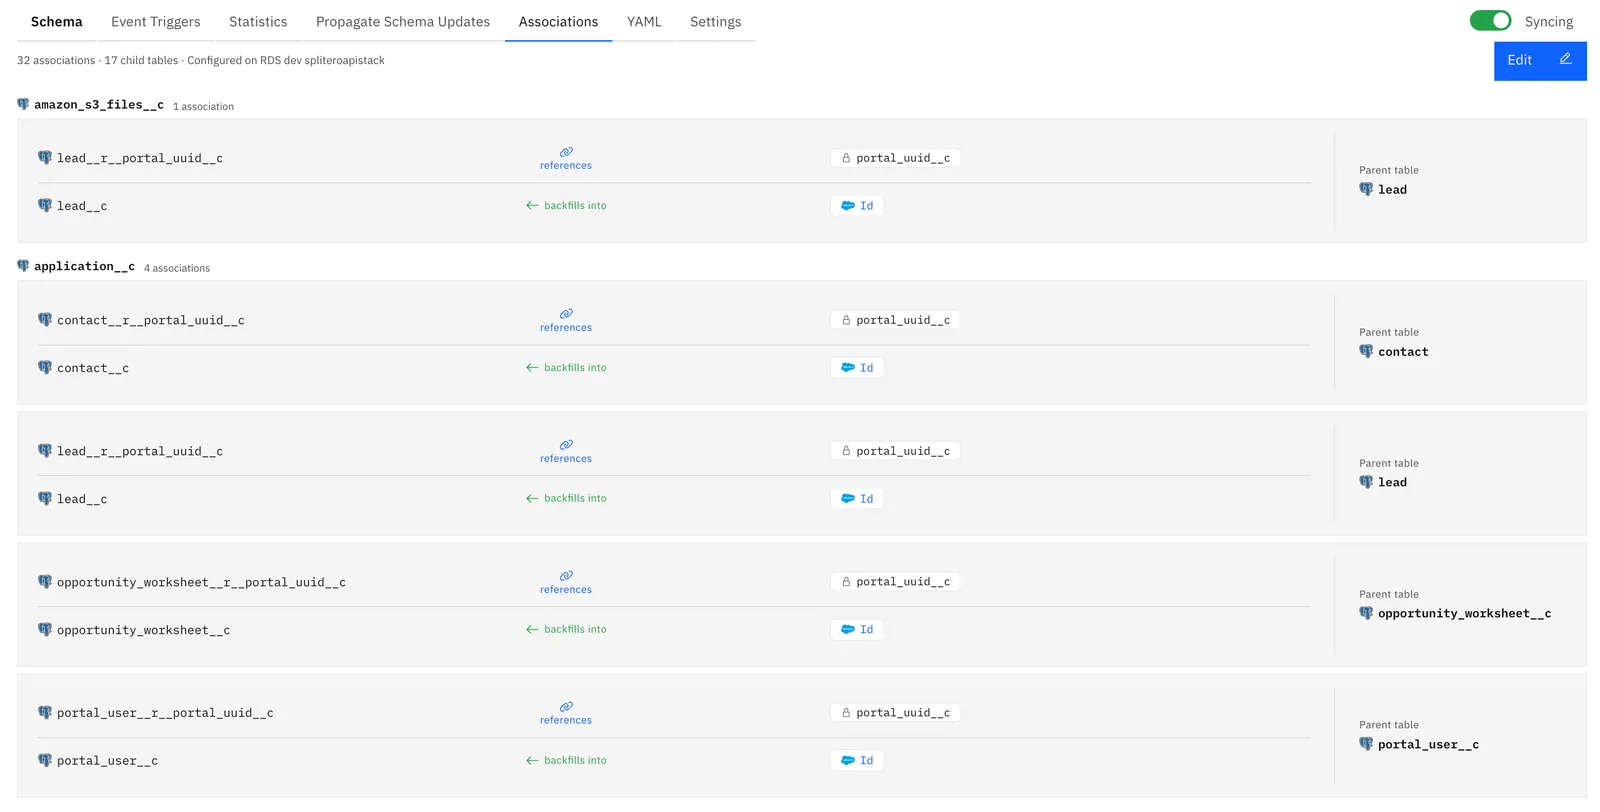Open parent table opportunity_worksheet__c

click(x=1465, y=614)
